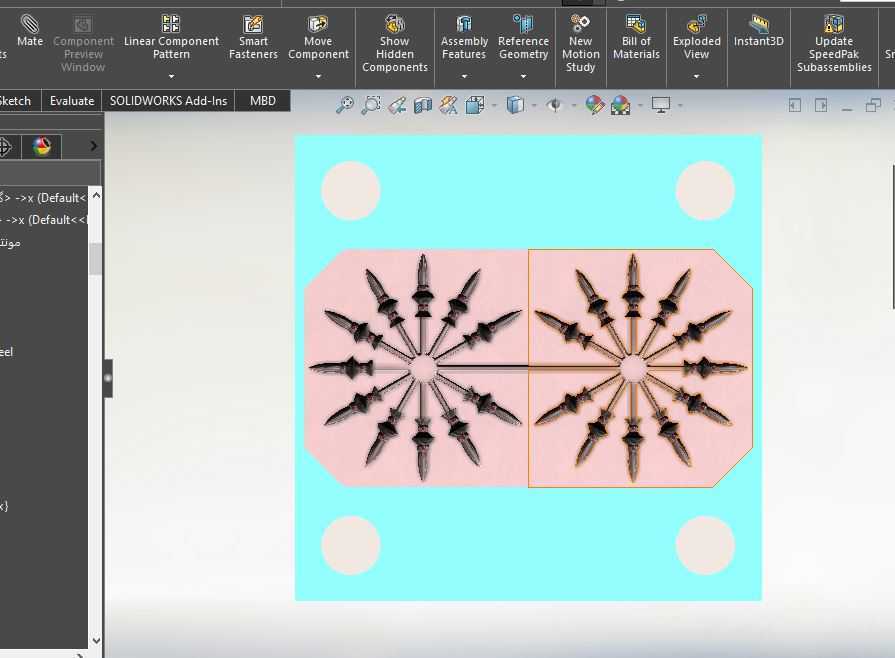Expand View Settings dropdown arrow

(x=680, y=106)
